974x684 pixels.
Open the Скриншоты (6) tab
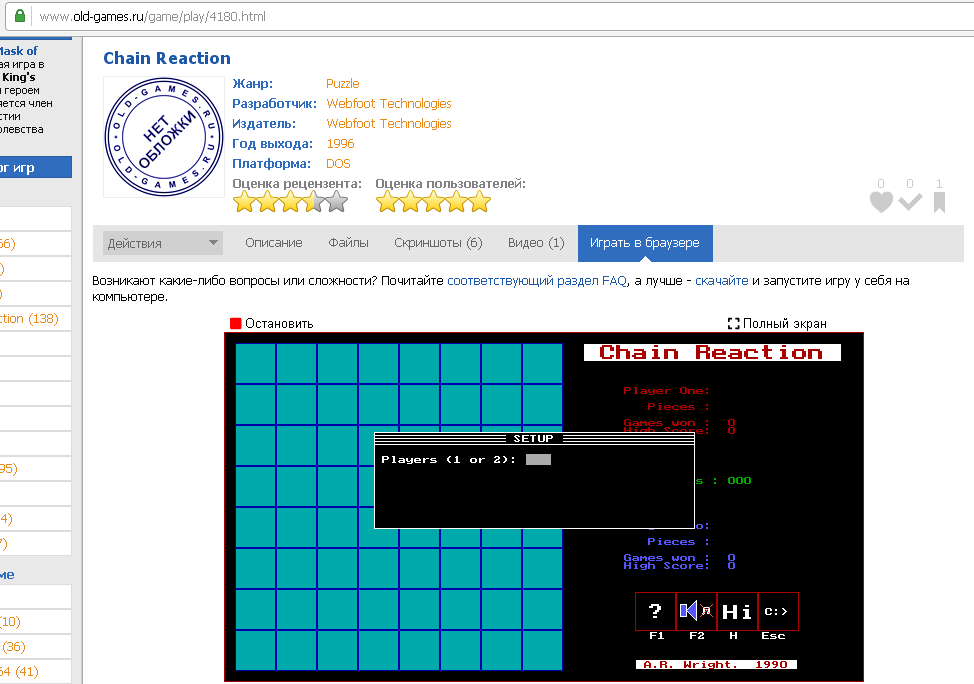[438, 243]
